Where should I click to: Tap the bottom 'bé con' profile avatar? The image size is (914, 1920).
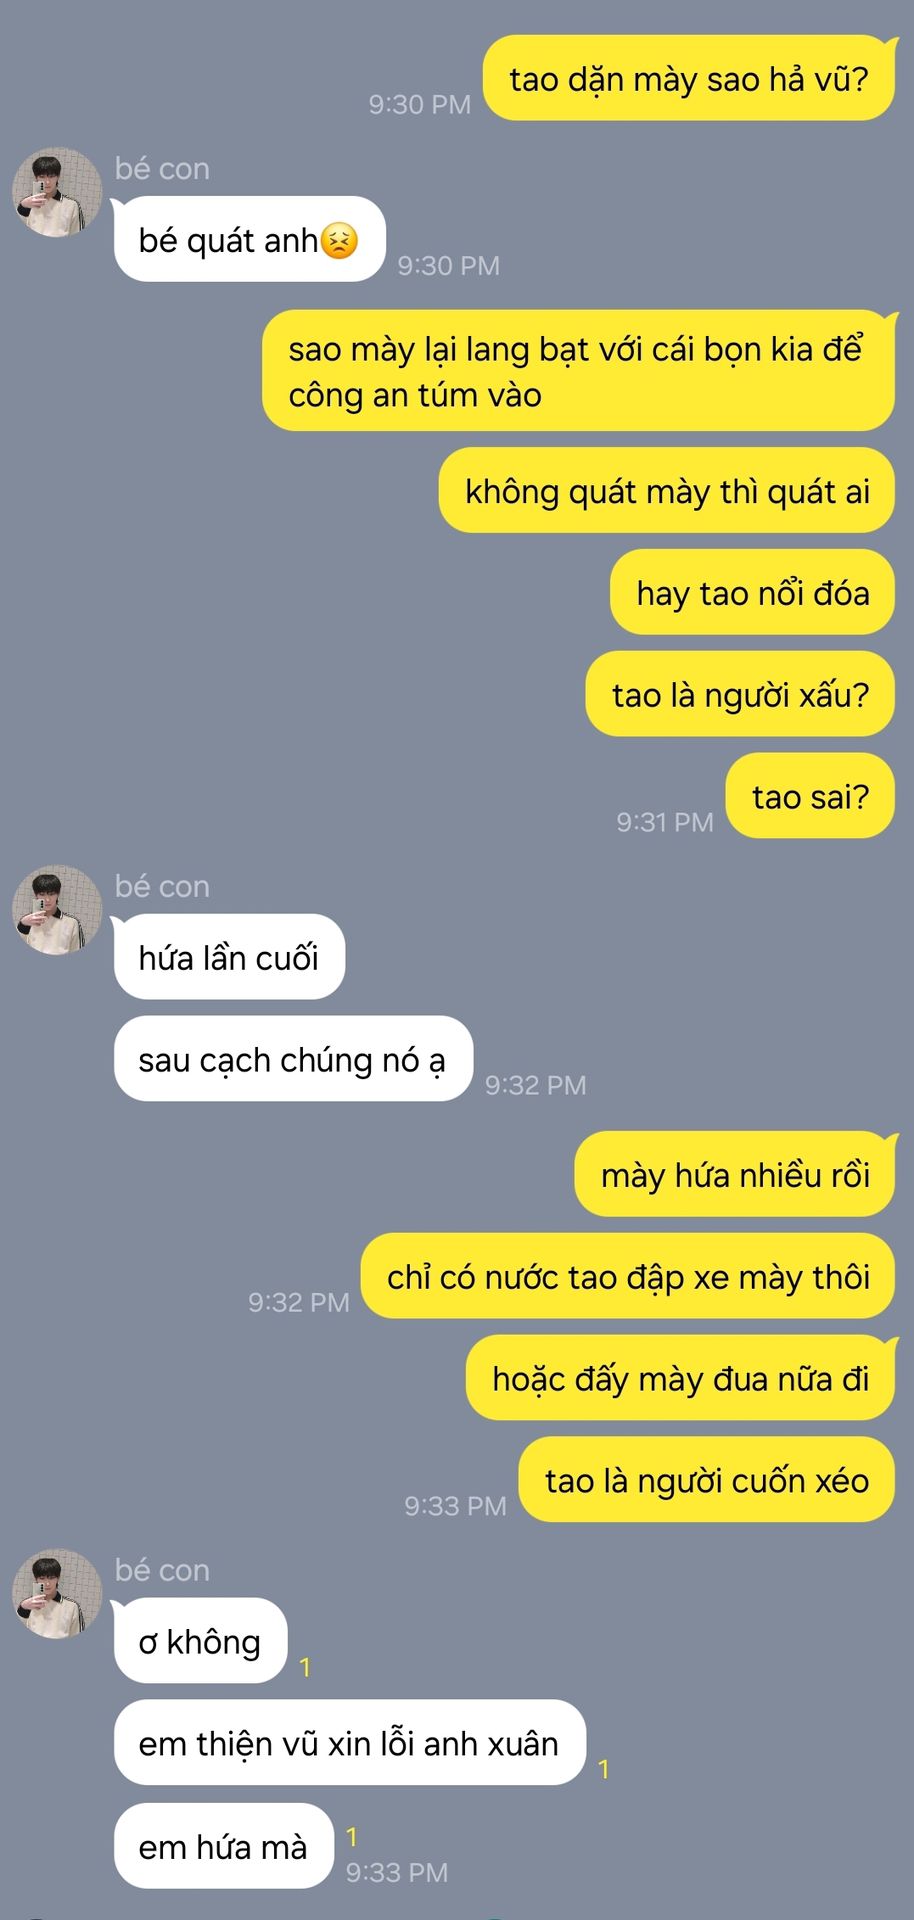[x=57, y=1594]
